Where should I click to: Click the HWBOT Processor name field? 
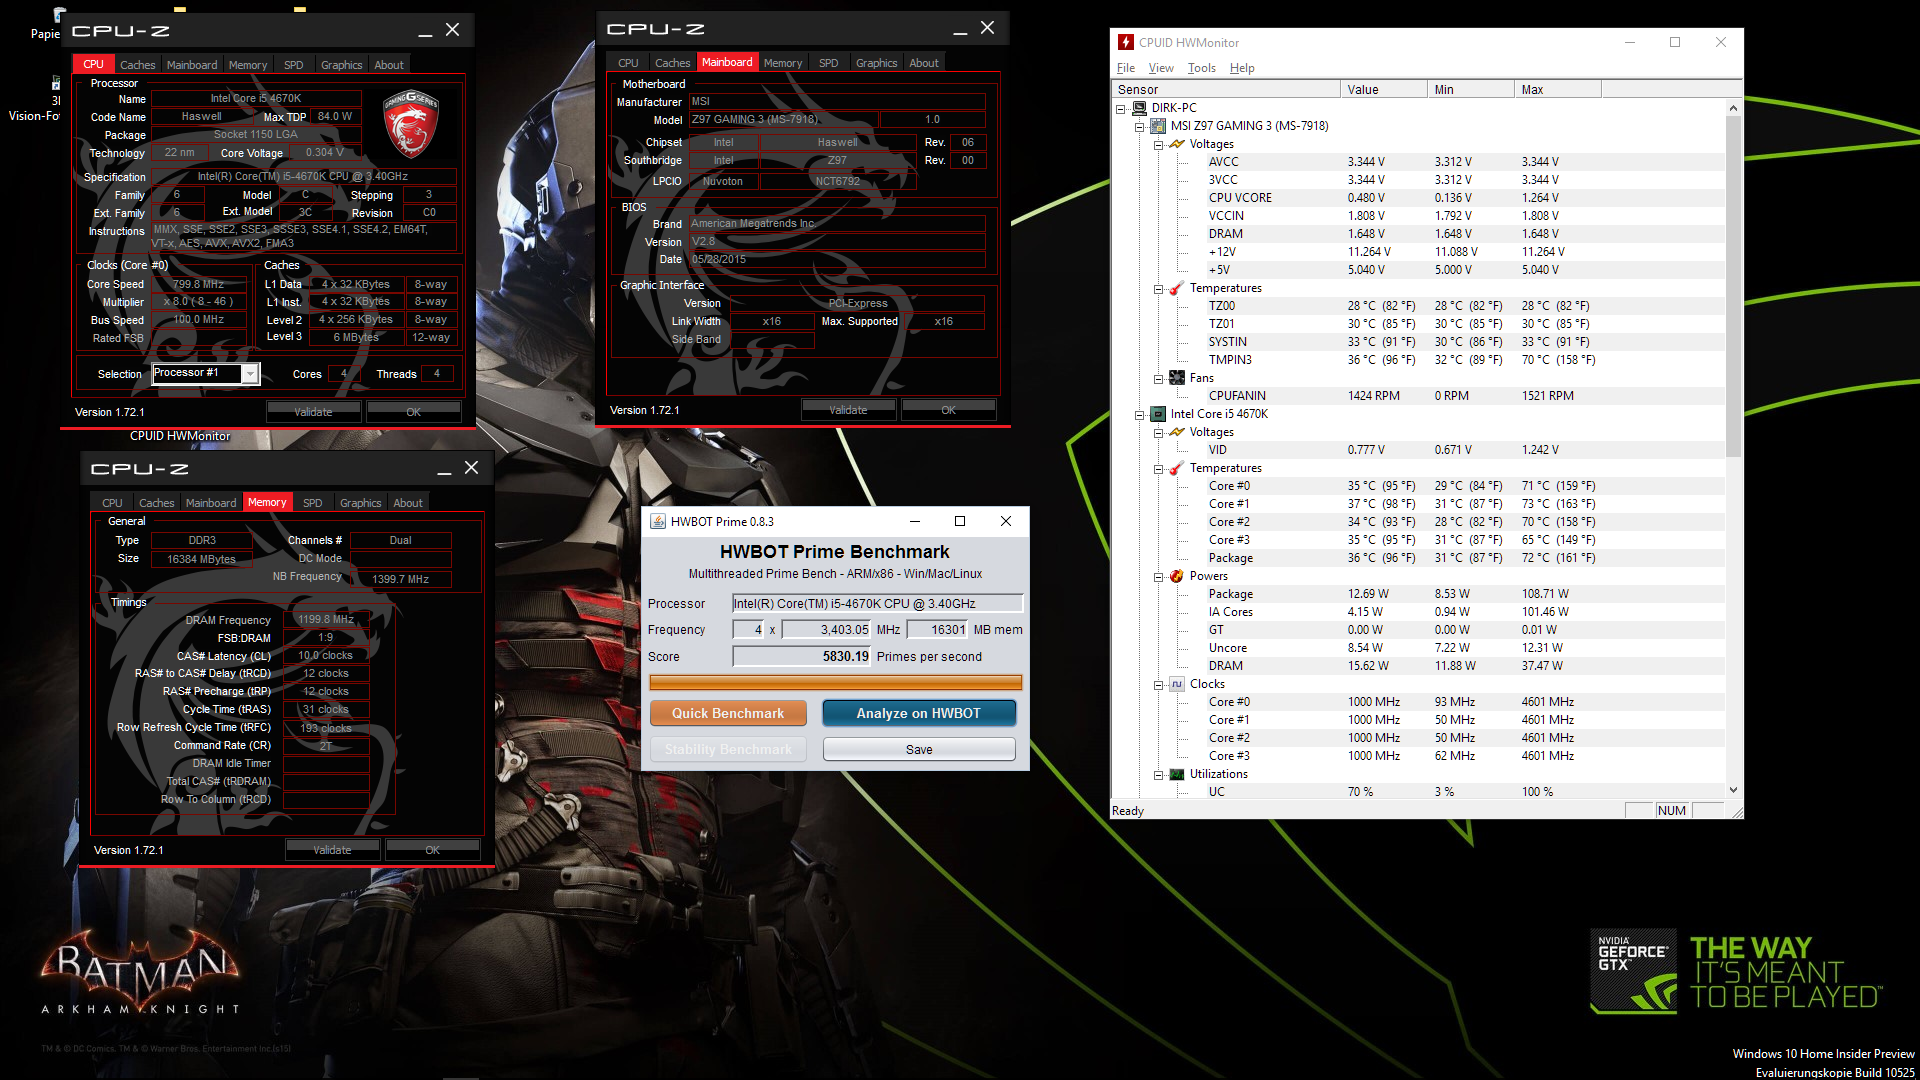(x=877, y=603)
